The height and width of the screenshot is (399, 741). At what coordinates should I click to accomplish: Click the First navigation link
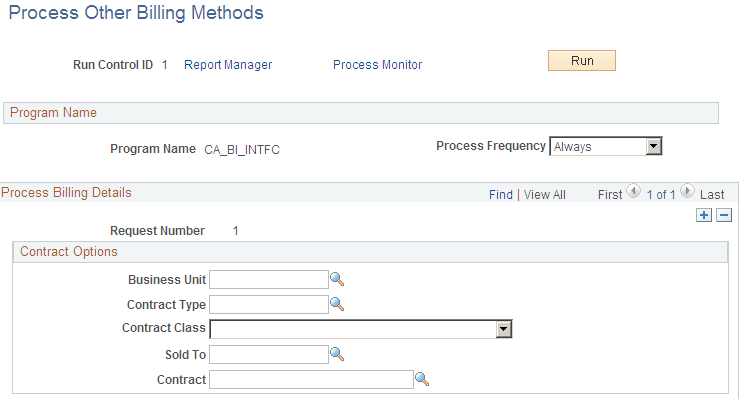[x=610, y=195]
